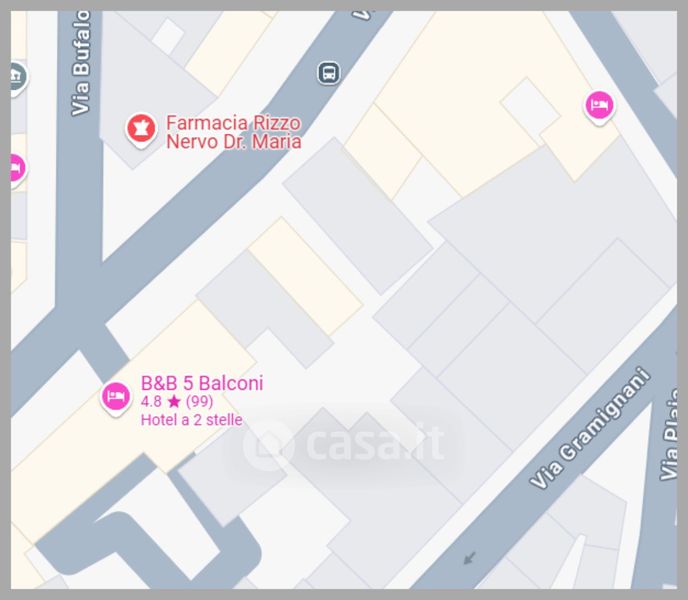Click the star symbol in the B&B rating
This screenshot has width=688, height=600.
[x=174, y=401]
